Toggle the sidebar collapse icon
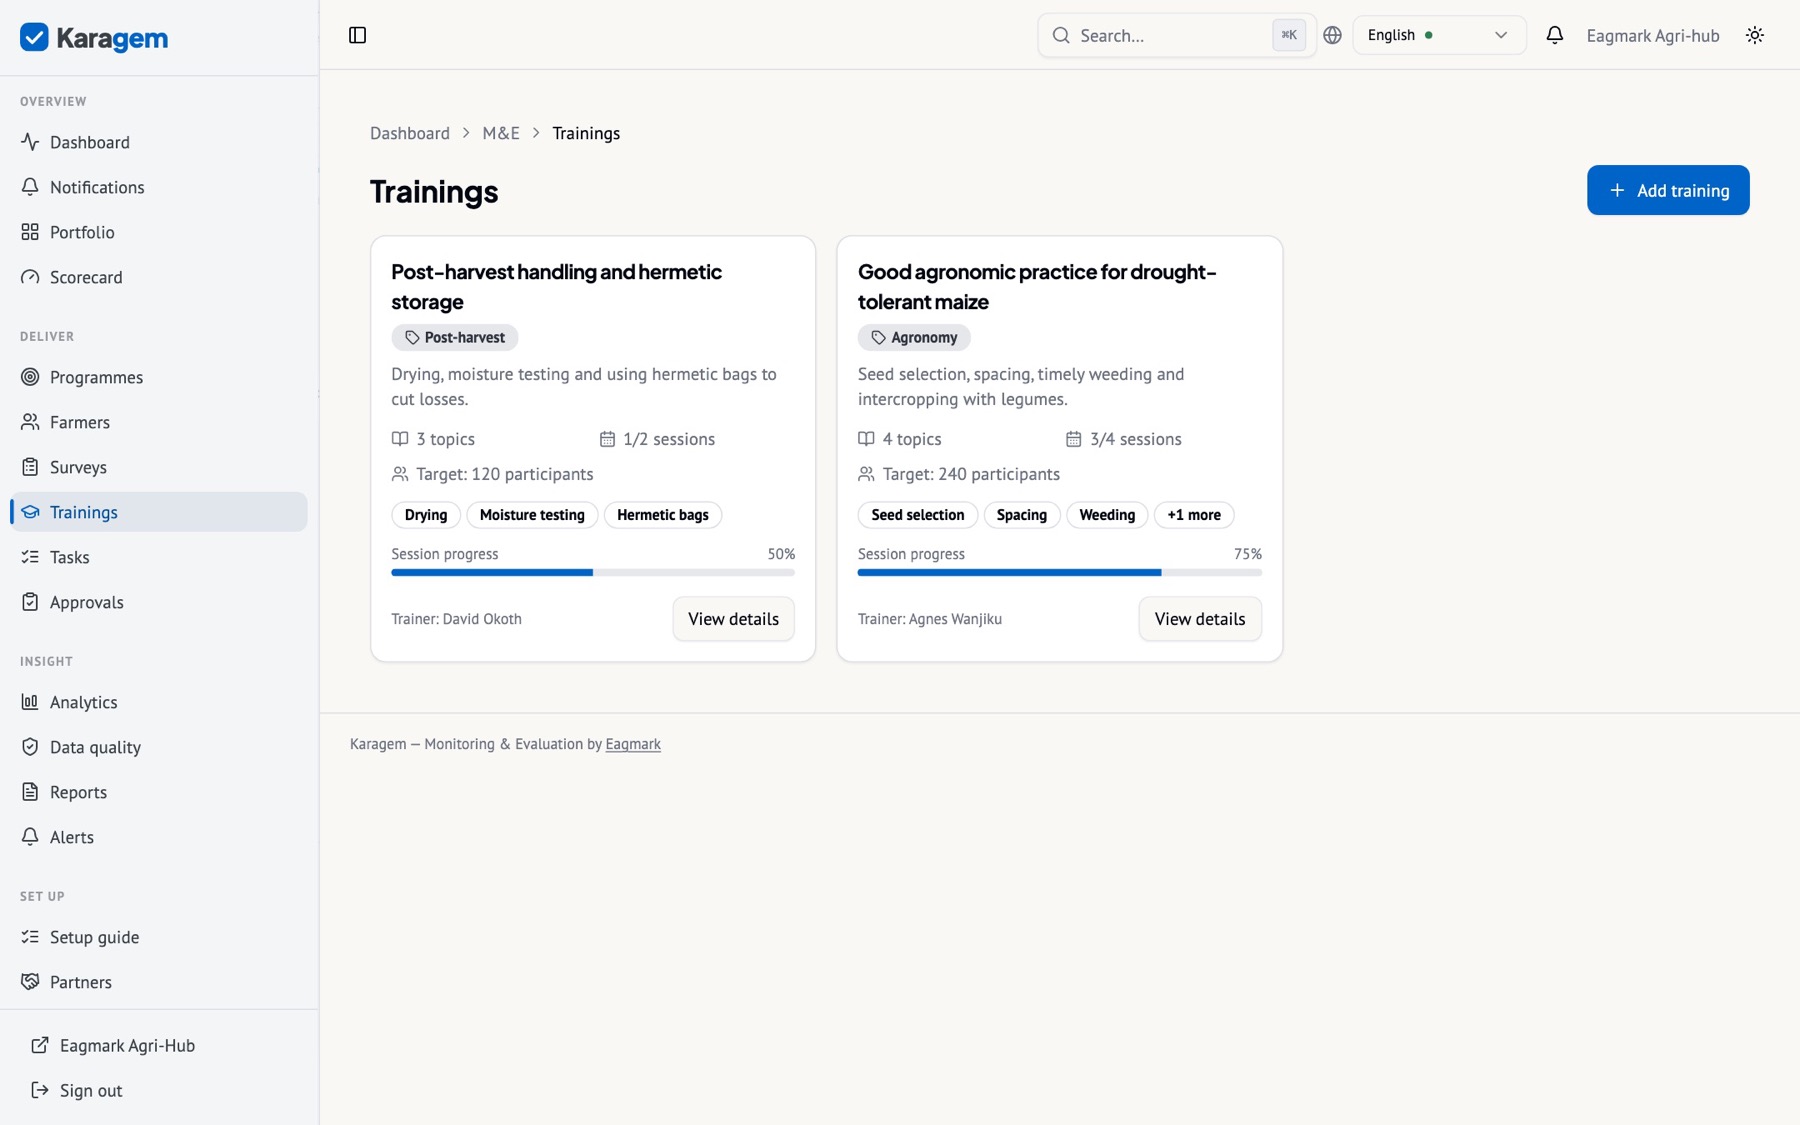 (x=357, y=35)
